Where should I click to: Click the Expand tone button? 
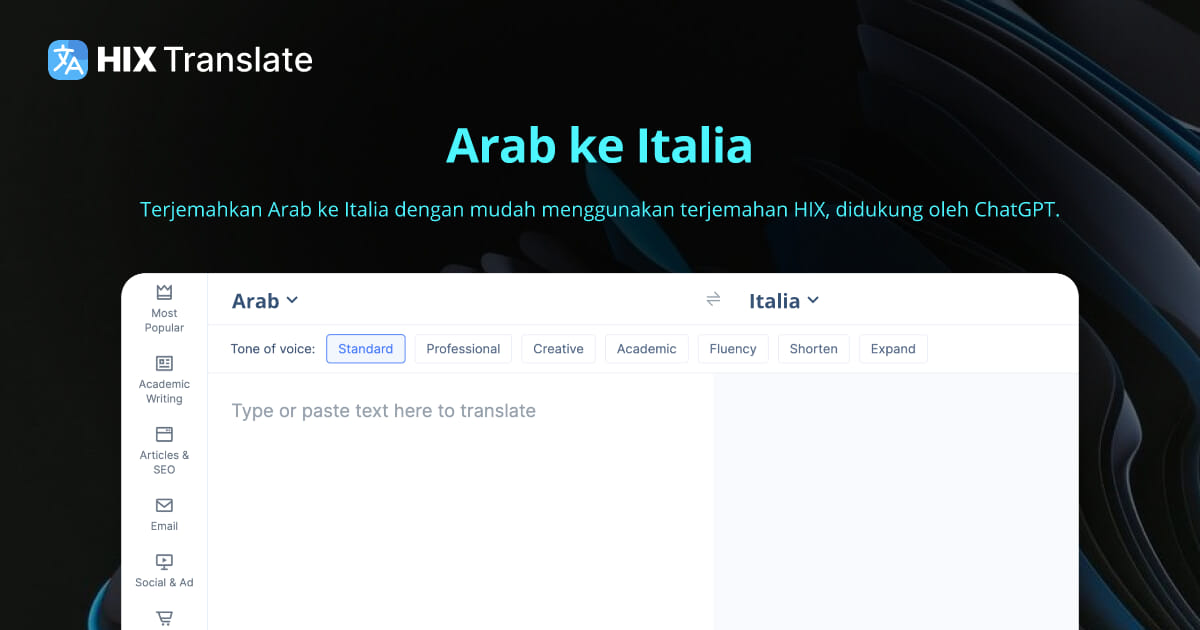pos(893,348)
